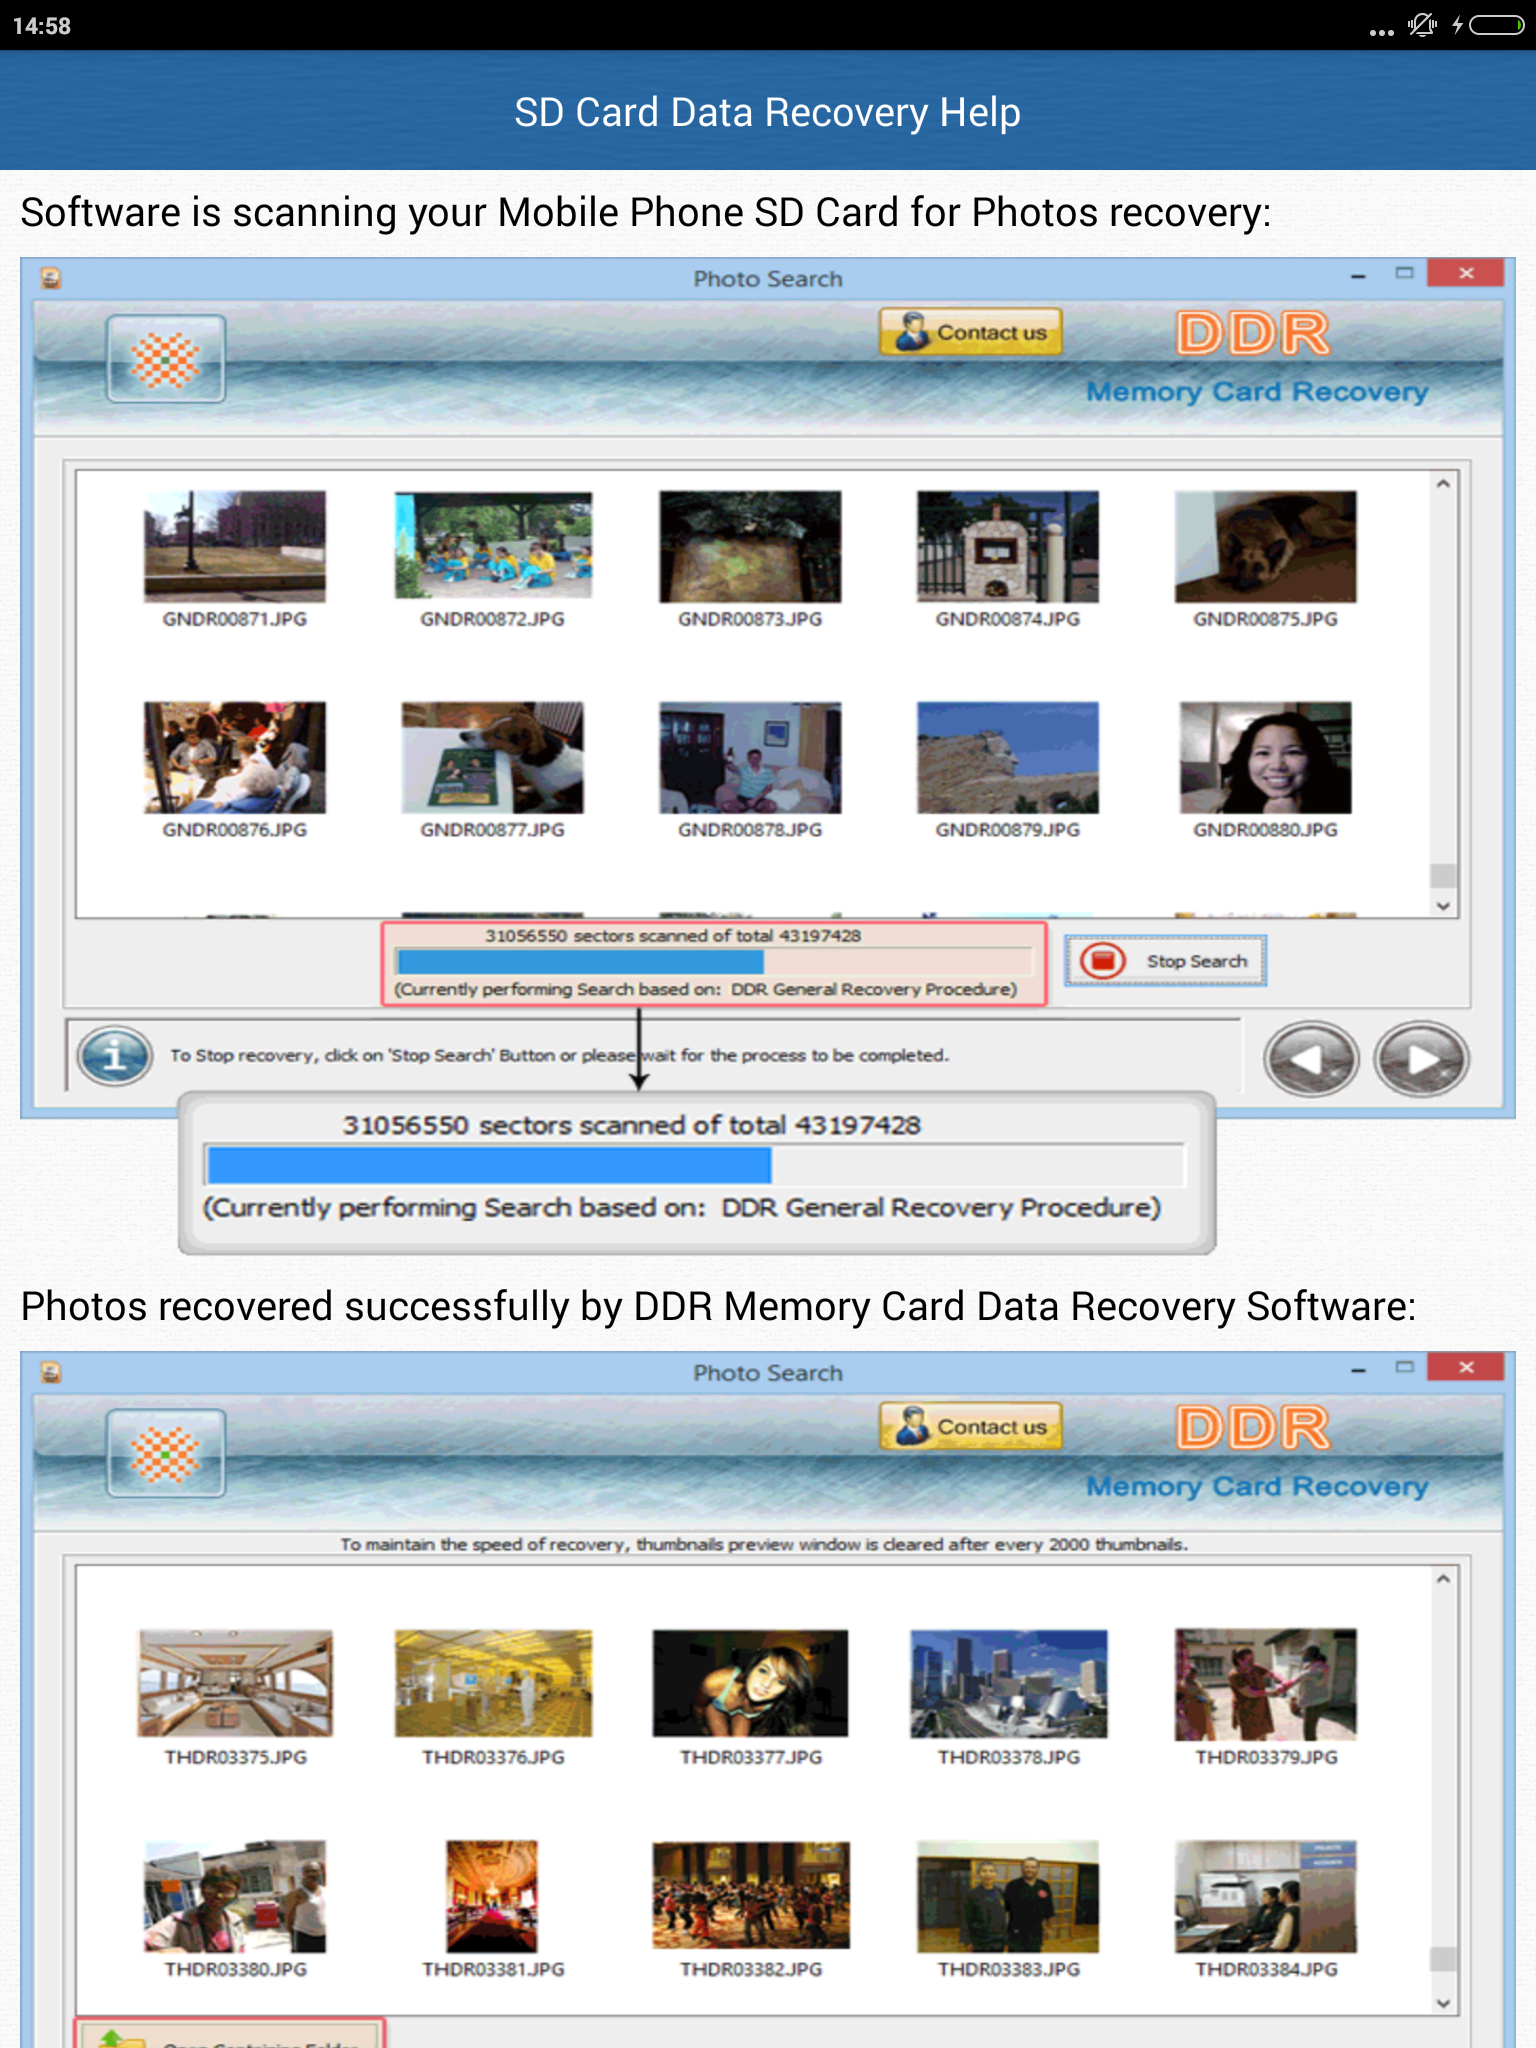Select thumbnail THDR03380.JPG

[235, 1896]
